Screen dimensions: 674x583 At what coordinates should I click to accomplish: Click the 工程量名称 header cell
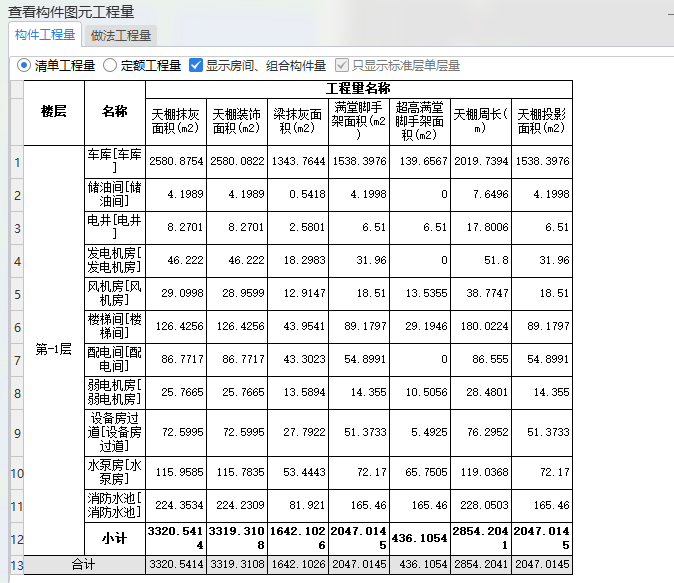359,89
